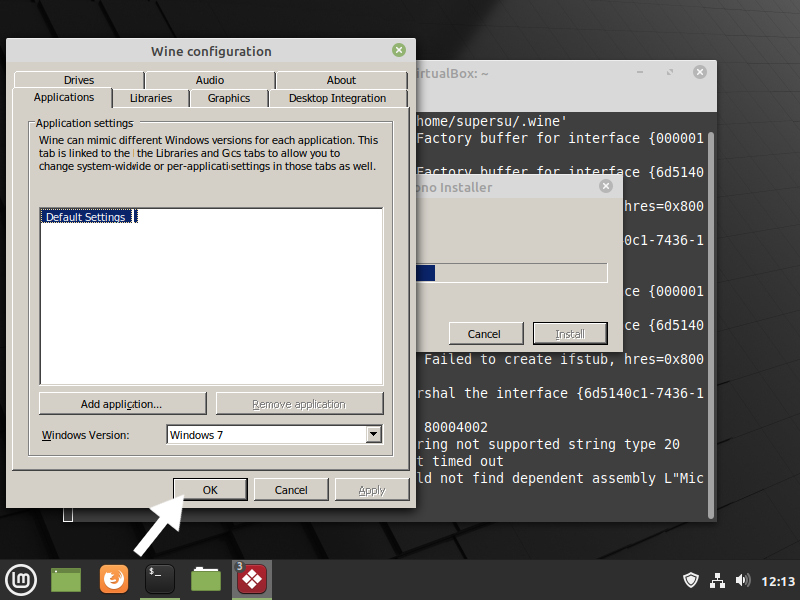The width and height of the screenshot is (800, 600).
Task: Click Install in Mono Installer
Action: coord(570,334)
